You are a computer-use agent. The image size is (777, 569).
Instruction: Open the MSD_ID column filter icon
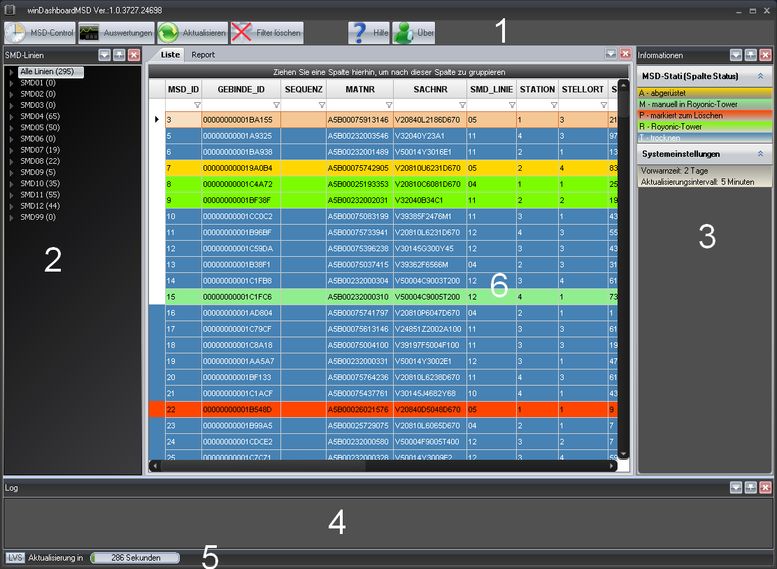197,105
